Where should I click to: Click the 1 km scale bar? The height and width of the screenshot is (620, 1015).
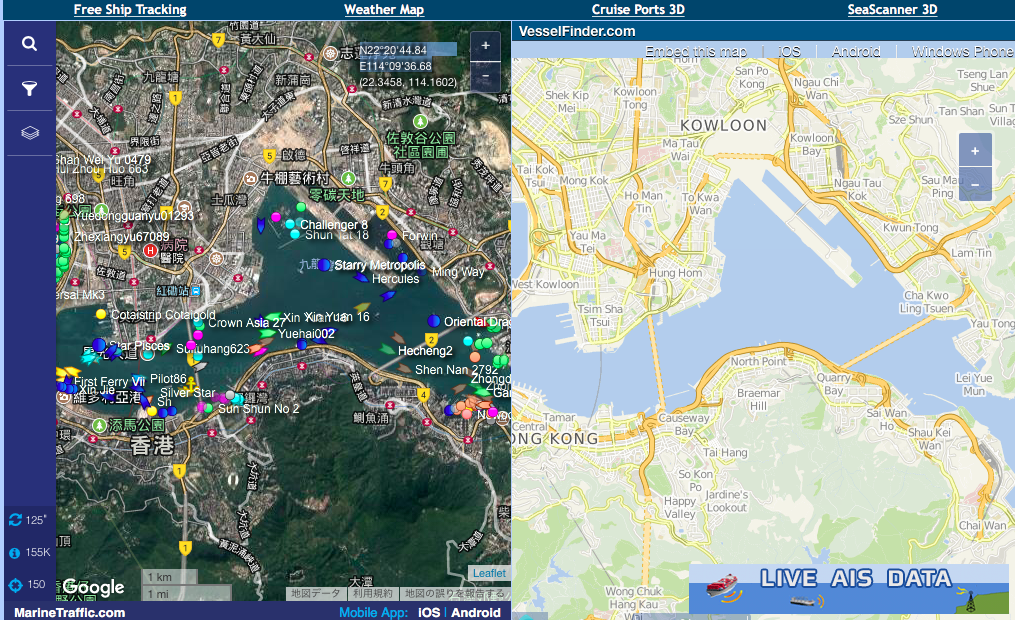click(x=171, y=577)
